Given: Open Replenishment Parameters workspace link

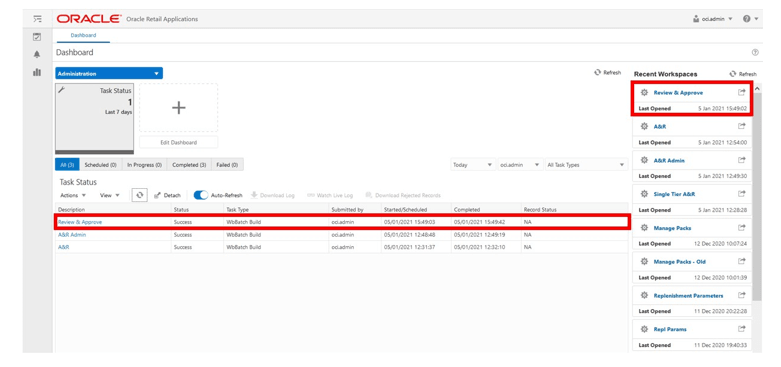Looking at the screenshot, I should coord(688,296).
